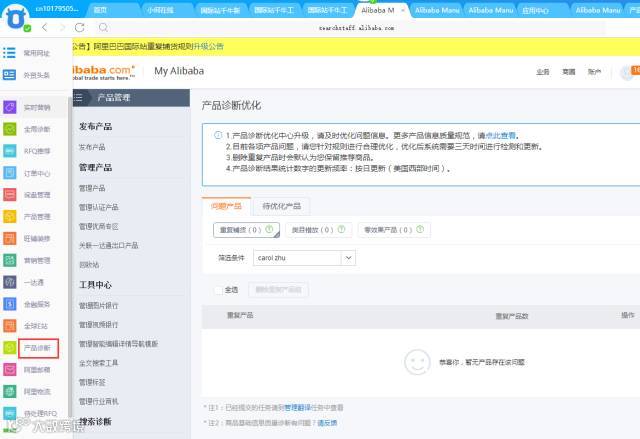Open the 业务 top navigation menu
This screenshot has width=640, height=439.
pyautogui.click(x=542, y=72)
